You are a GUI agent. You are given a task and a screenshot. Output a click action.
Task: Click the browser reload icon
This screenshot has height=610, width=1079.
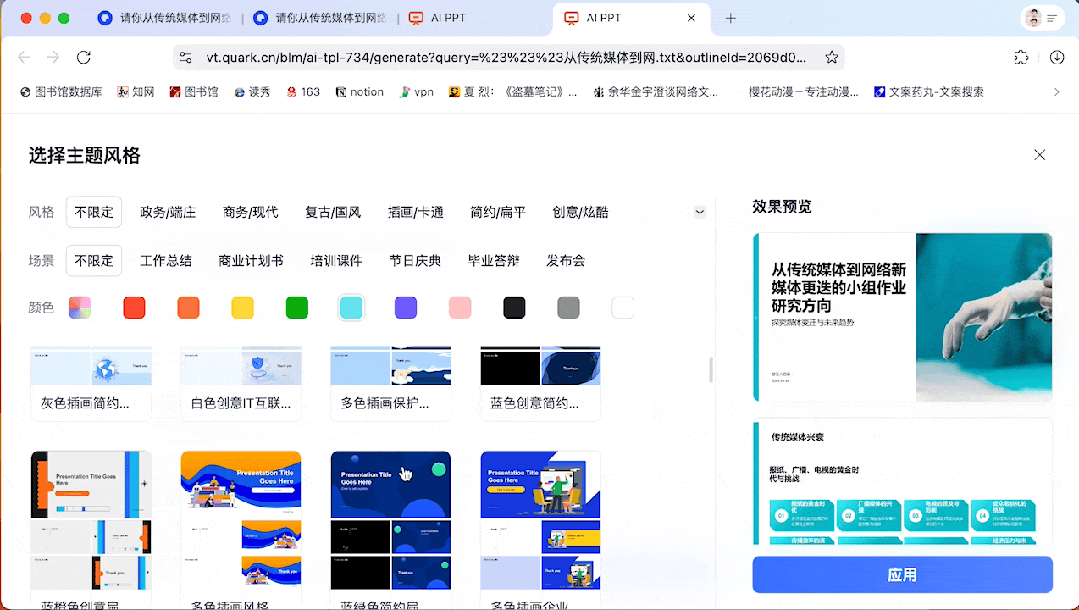pos(84,58)
